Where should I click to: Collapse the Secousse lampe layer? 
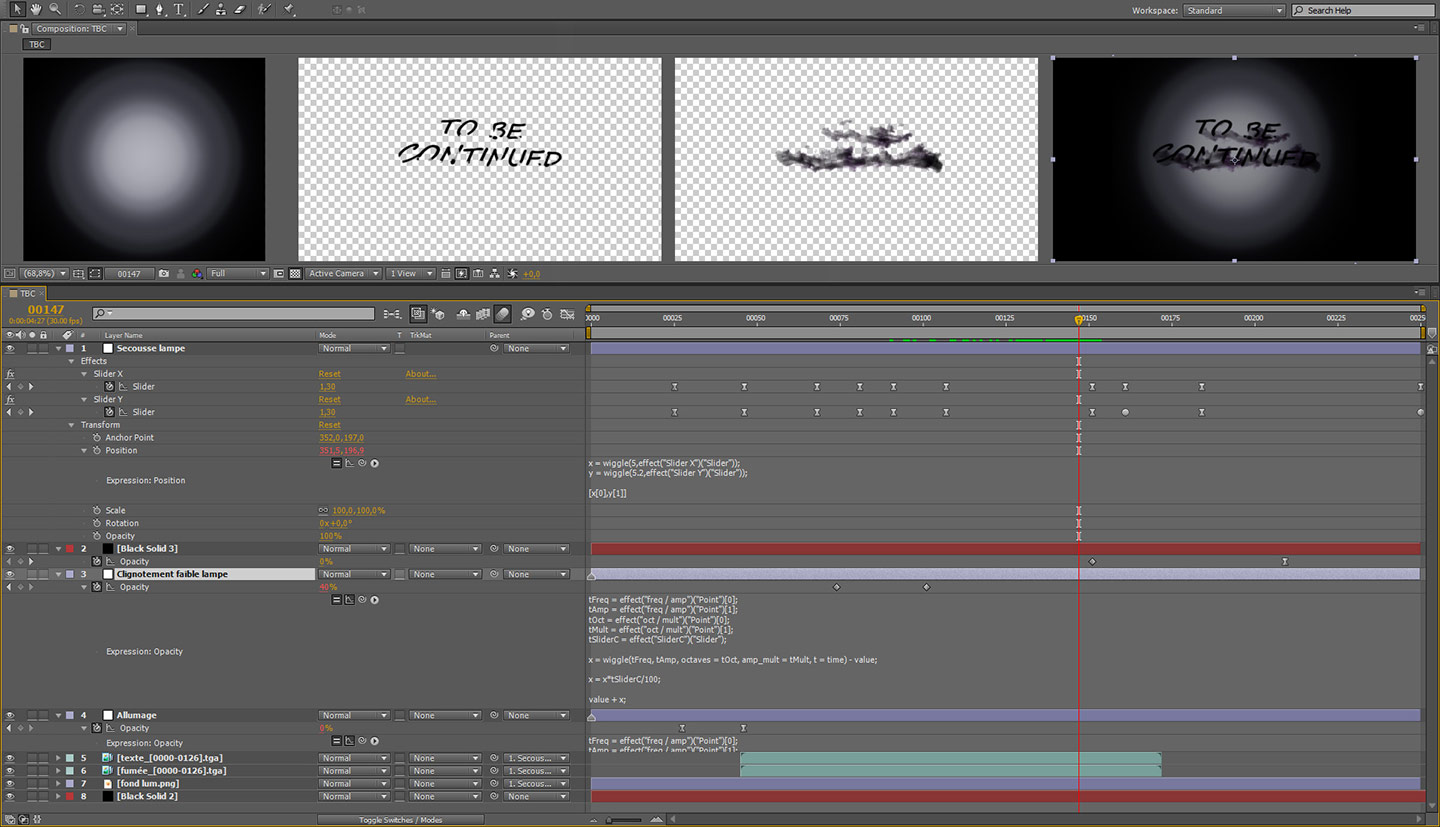point(58,348)
